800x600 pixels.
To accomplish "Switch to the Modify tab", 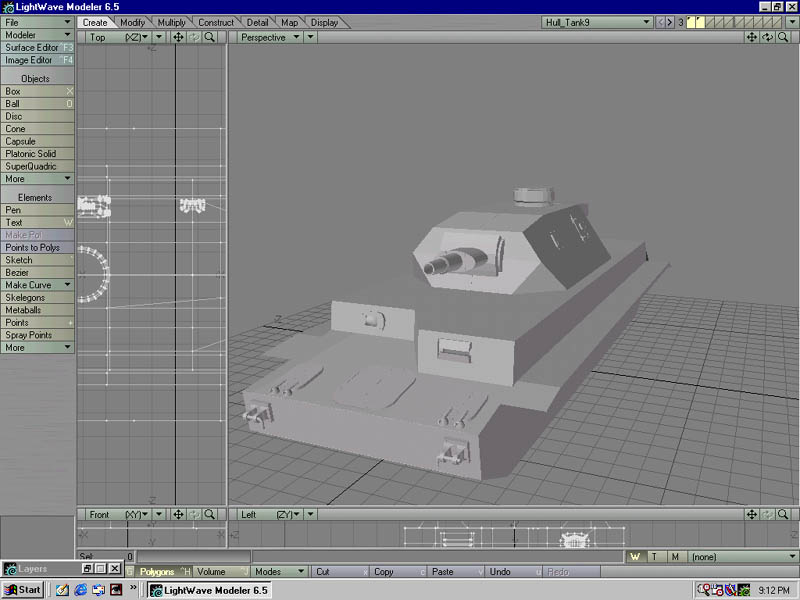I will point(132,22).
